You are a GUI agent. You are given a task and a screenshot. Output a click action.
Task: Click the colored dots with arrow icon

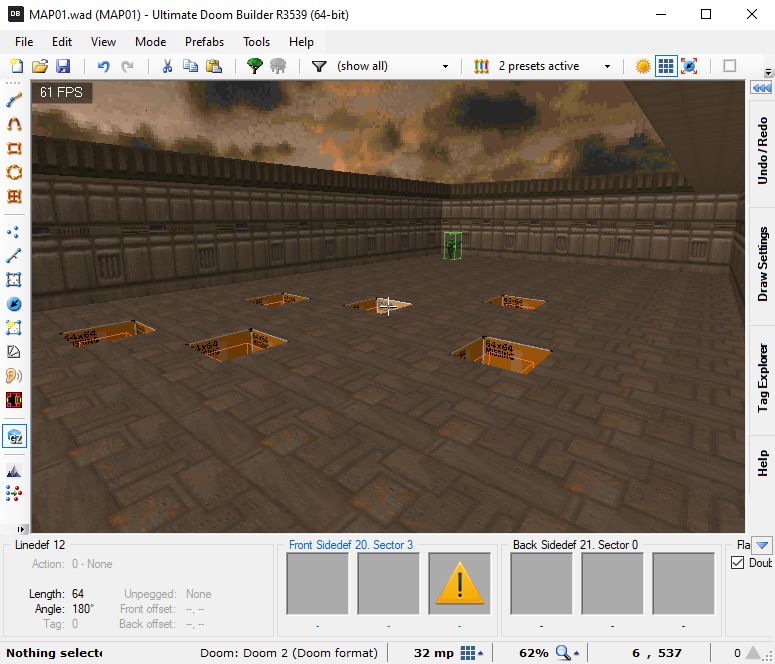(14, 493)
